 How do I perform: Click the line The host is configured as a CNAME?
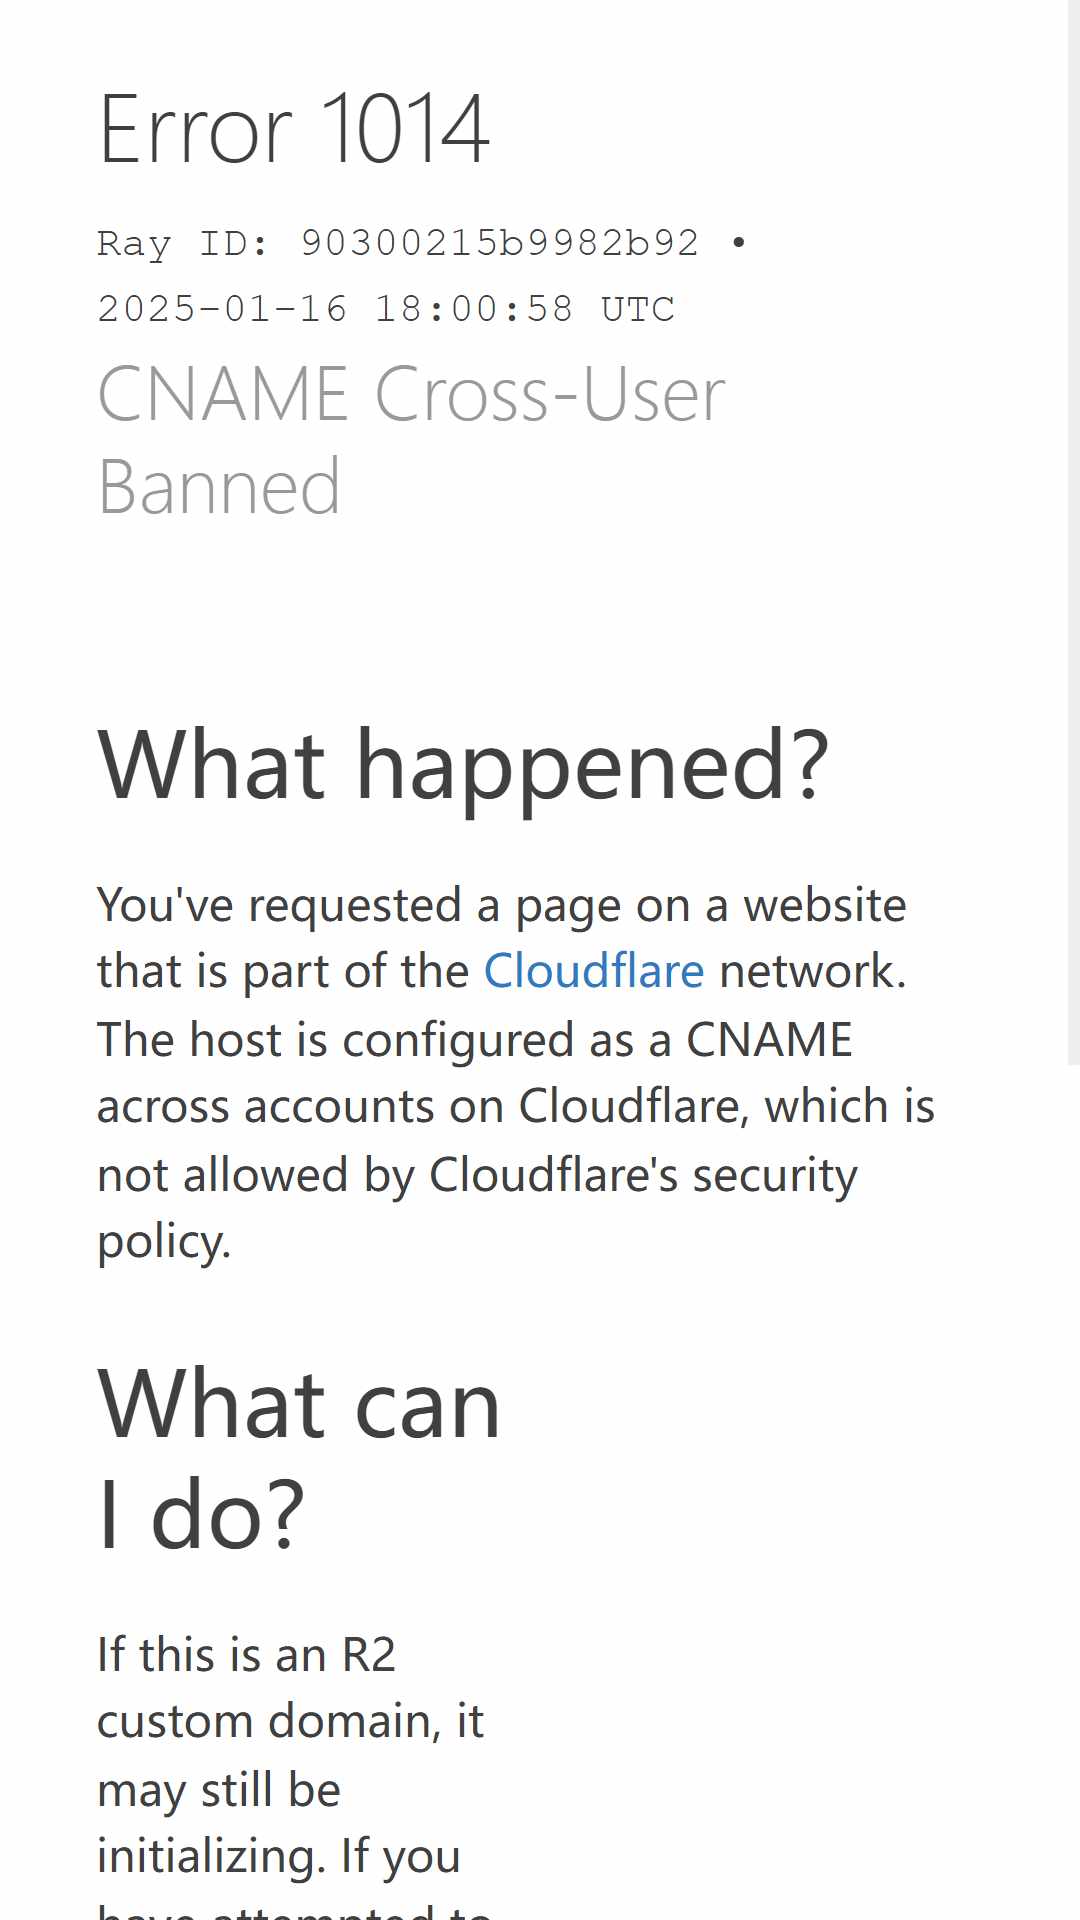pos(475,1039)
